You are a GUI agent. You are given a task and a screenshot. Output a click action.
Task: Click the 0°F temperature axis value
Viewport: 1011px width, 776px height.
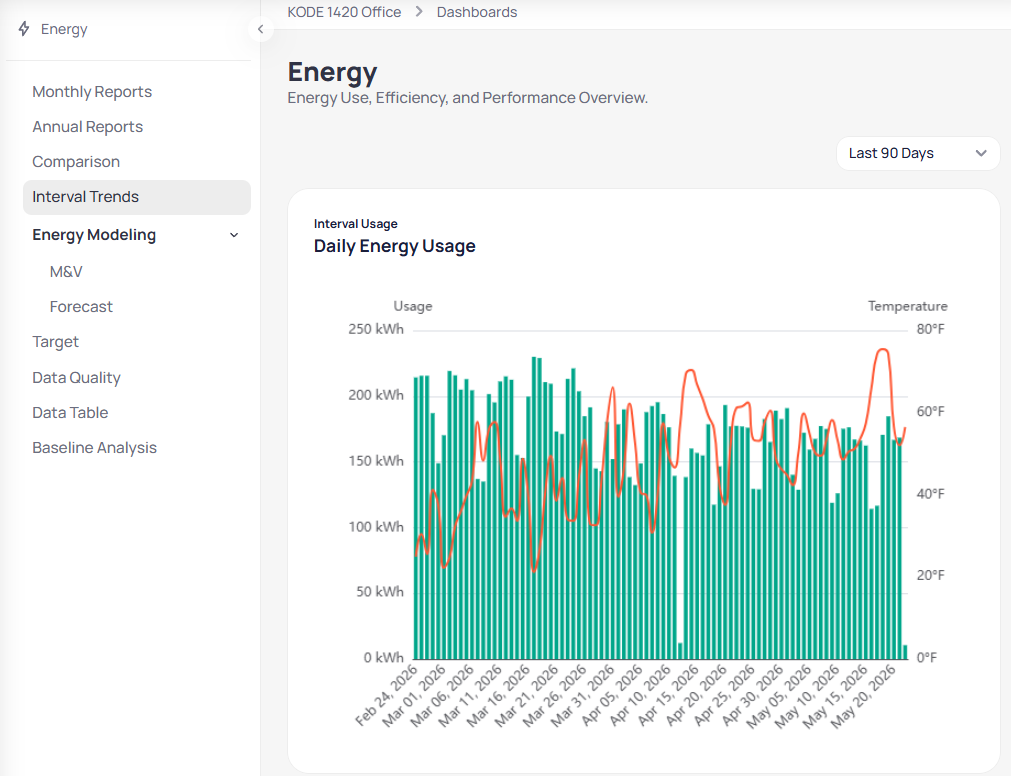point(927,657)
